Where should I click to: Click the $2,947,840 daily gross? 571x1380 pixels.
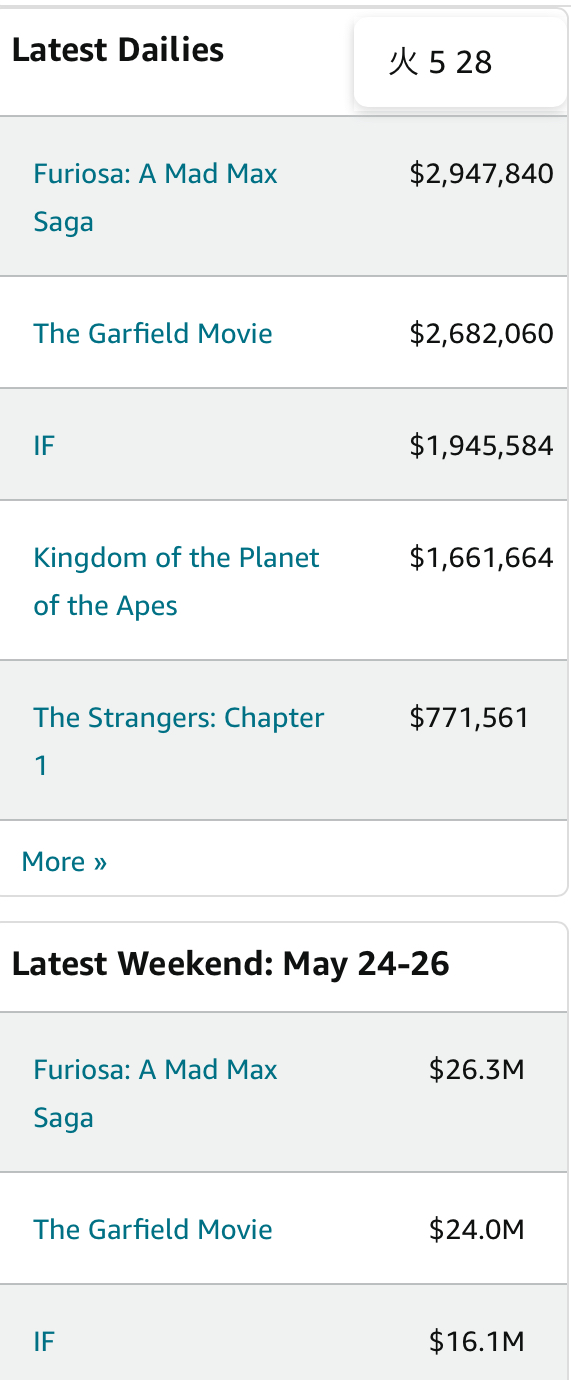[x=481, y=174]
